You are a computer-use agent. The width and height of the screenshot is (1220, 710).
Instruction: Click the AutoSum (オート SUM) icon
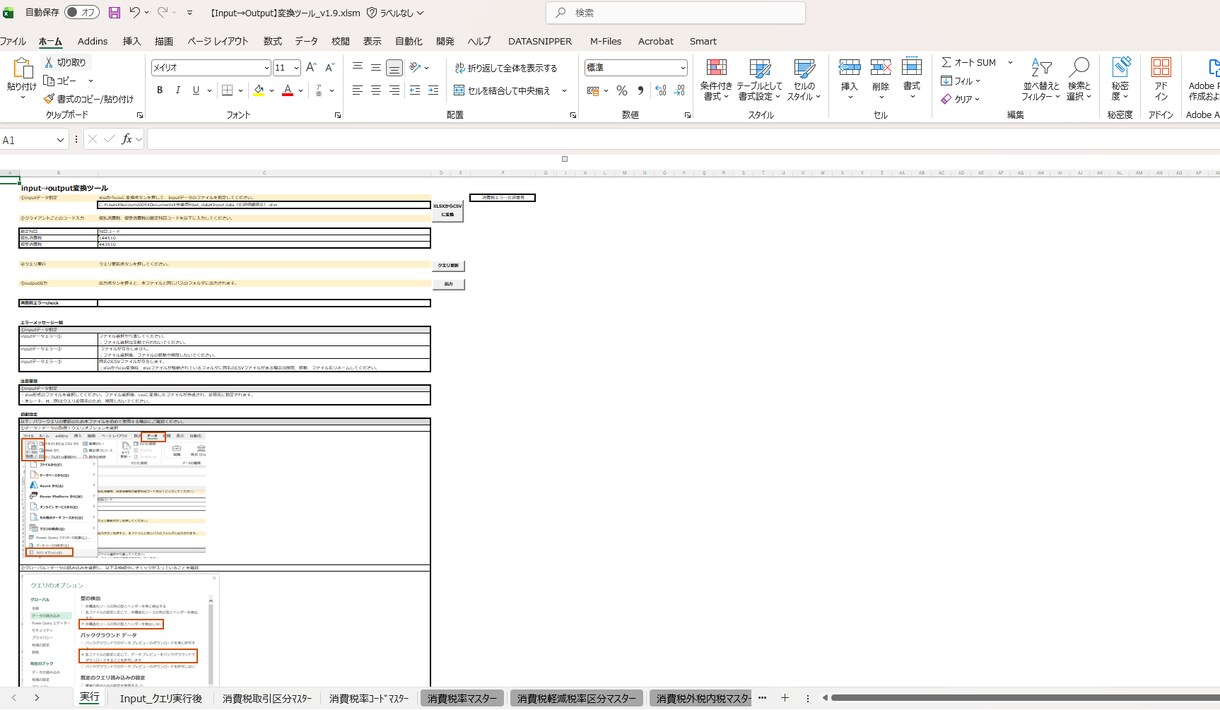coord(946,62)
